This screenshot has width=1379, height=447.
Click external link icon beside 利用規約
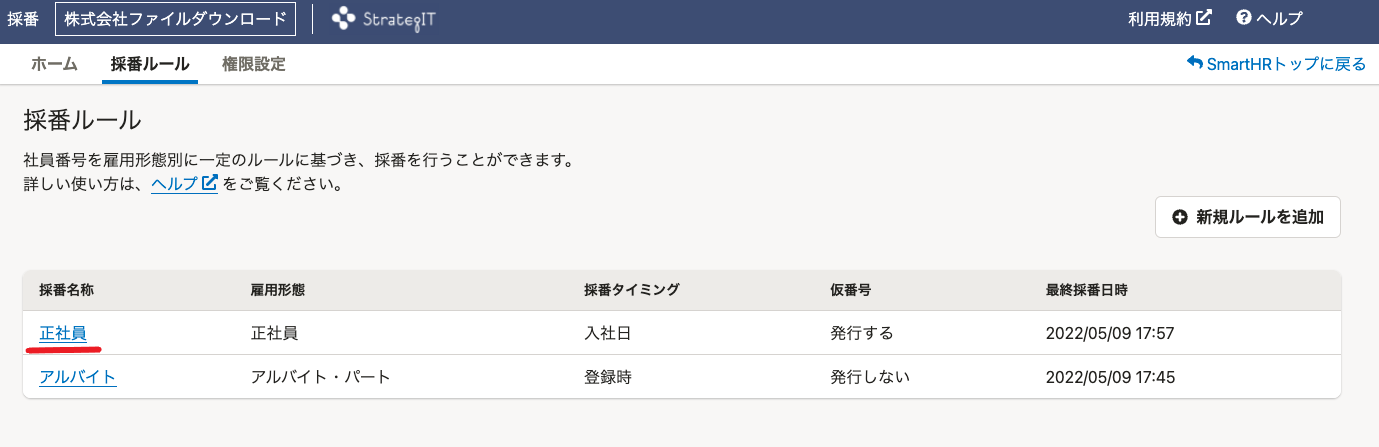pos(1205,18)
